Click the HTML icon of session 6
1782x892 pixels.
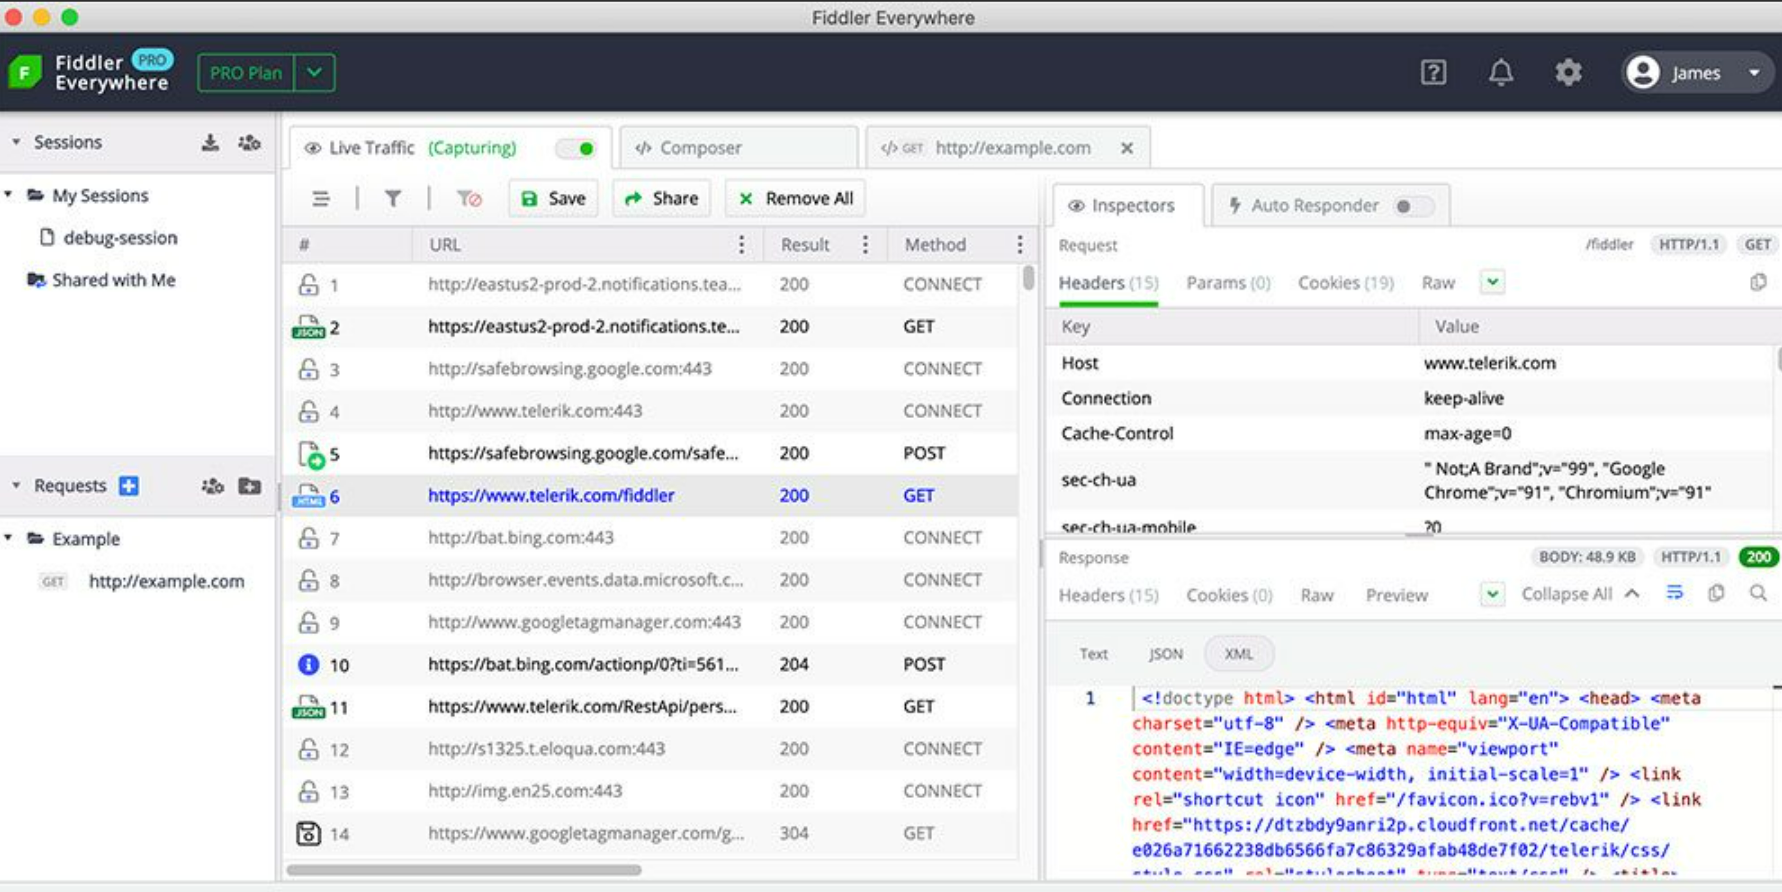(308, 496)
